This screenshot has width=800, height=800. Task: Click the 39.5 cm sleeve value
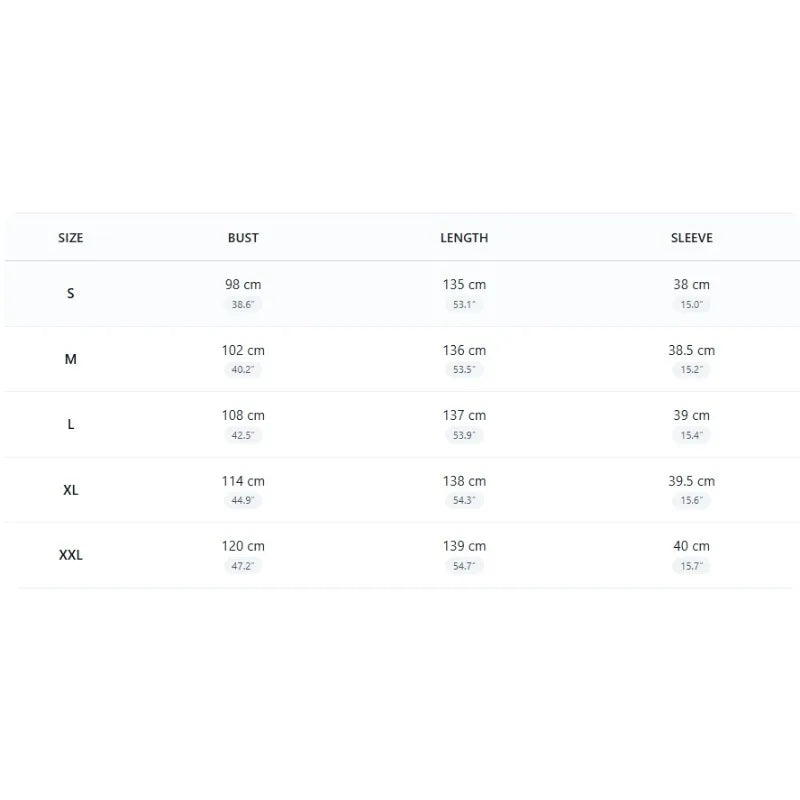[x=691, y=481]
